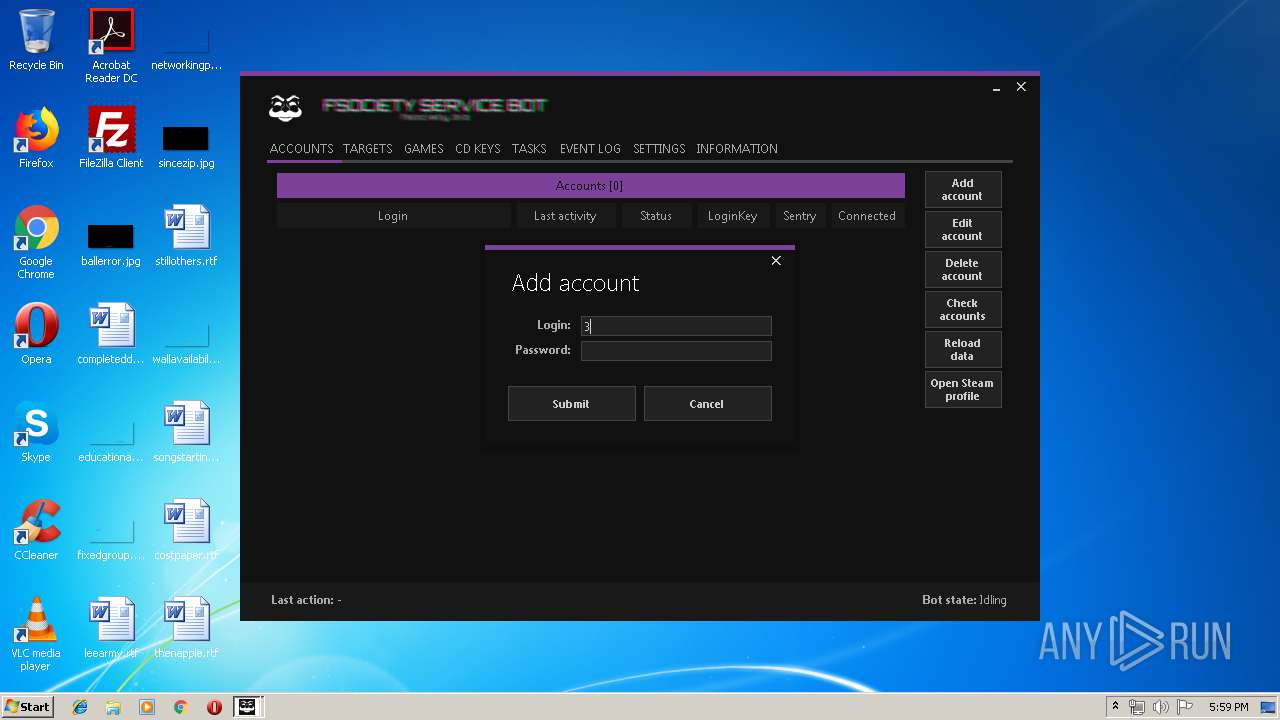Click the Accounts [0] header bar

590,186
